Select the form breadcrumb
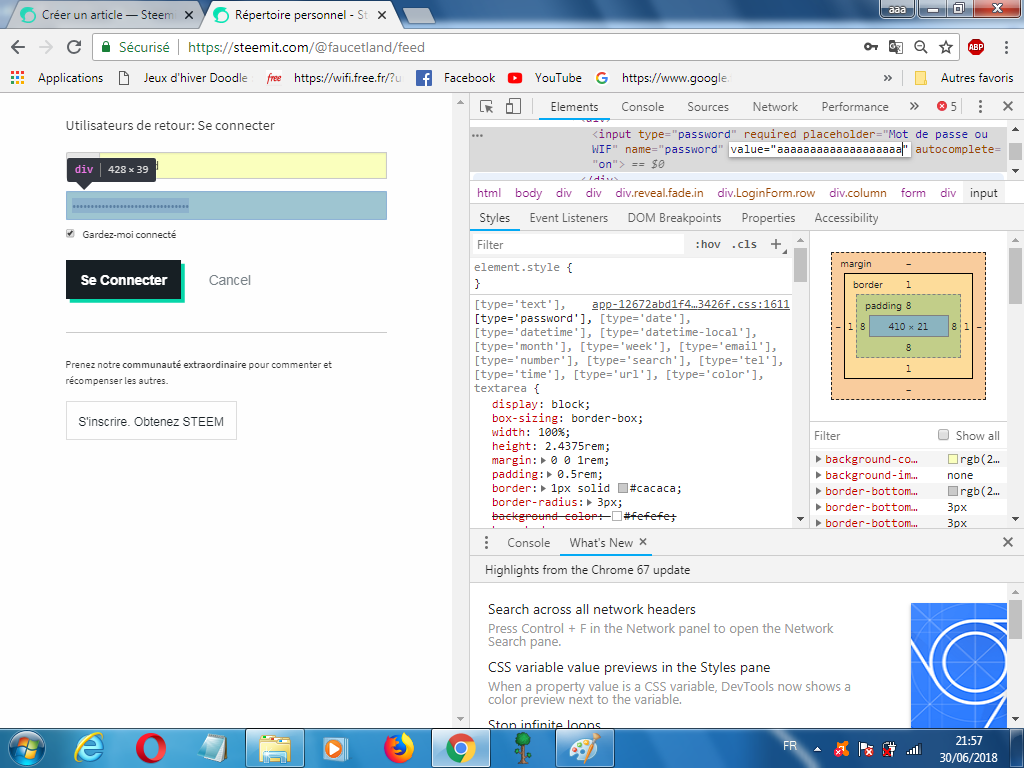Image resolution: width=1024 pixels, height=768 pixels. pos(913,193)
